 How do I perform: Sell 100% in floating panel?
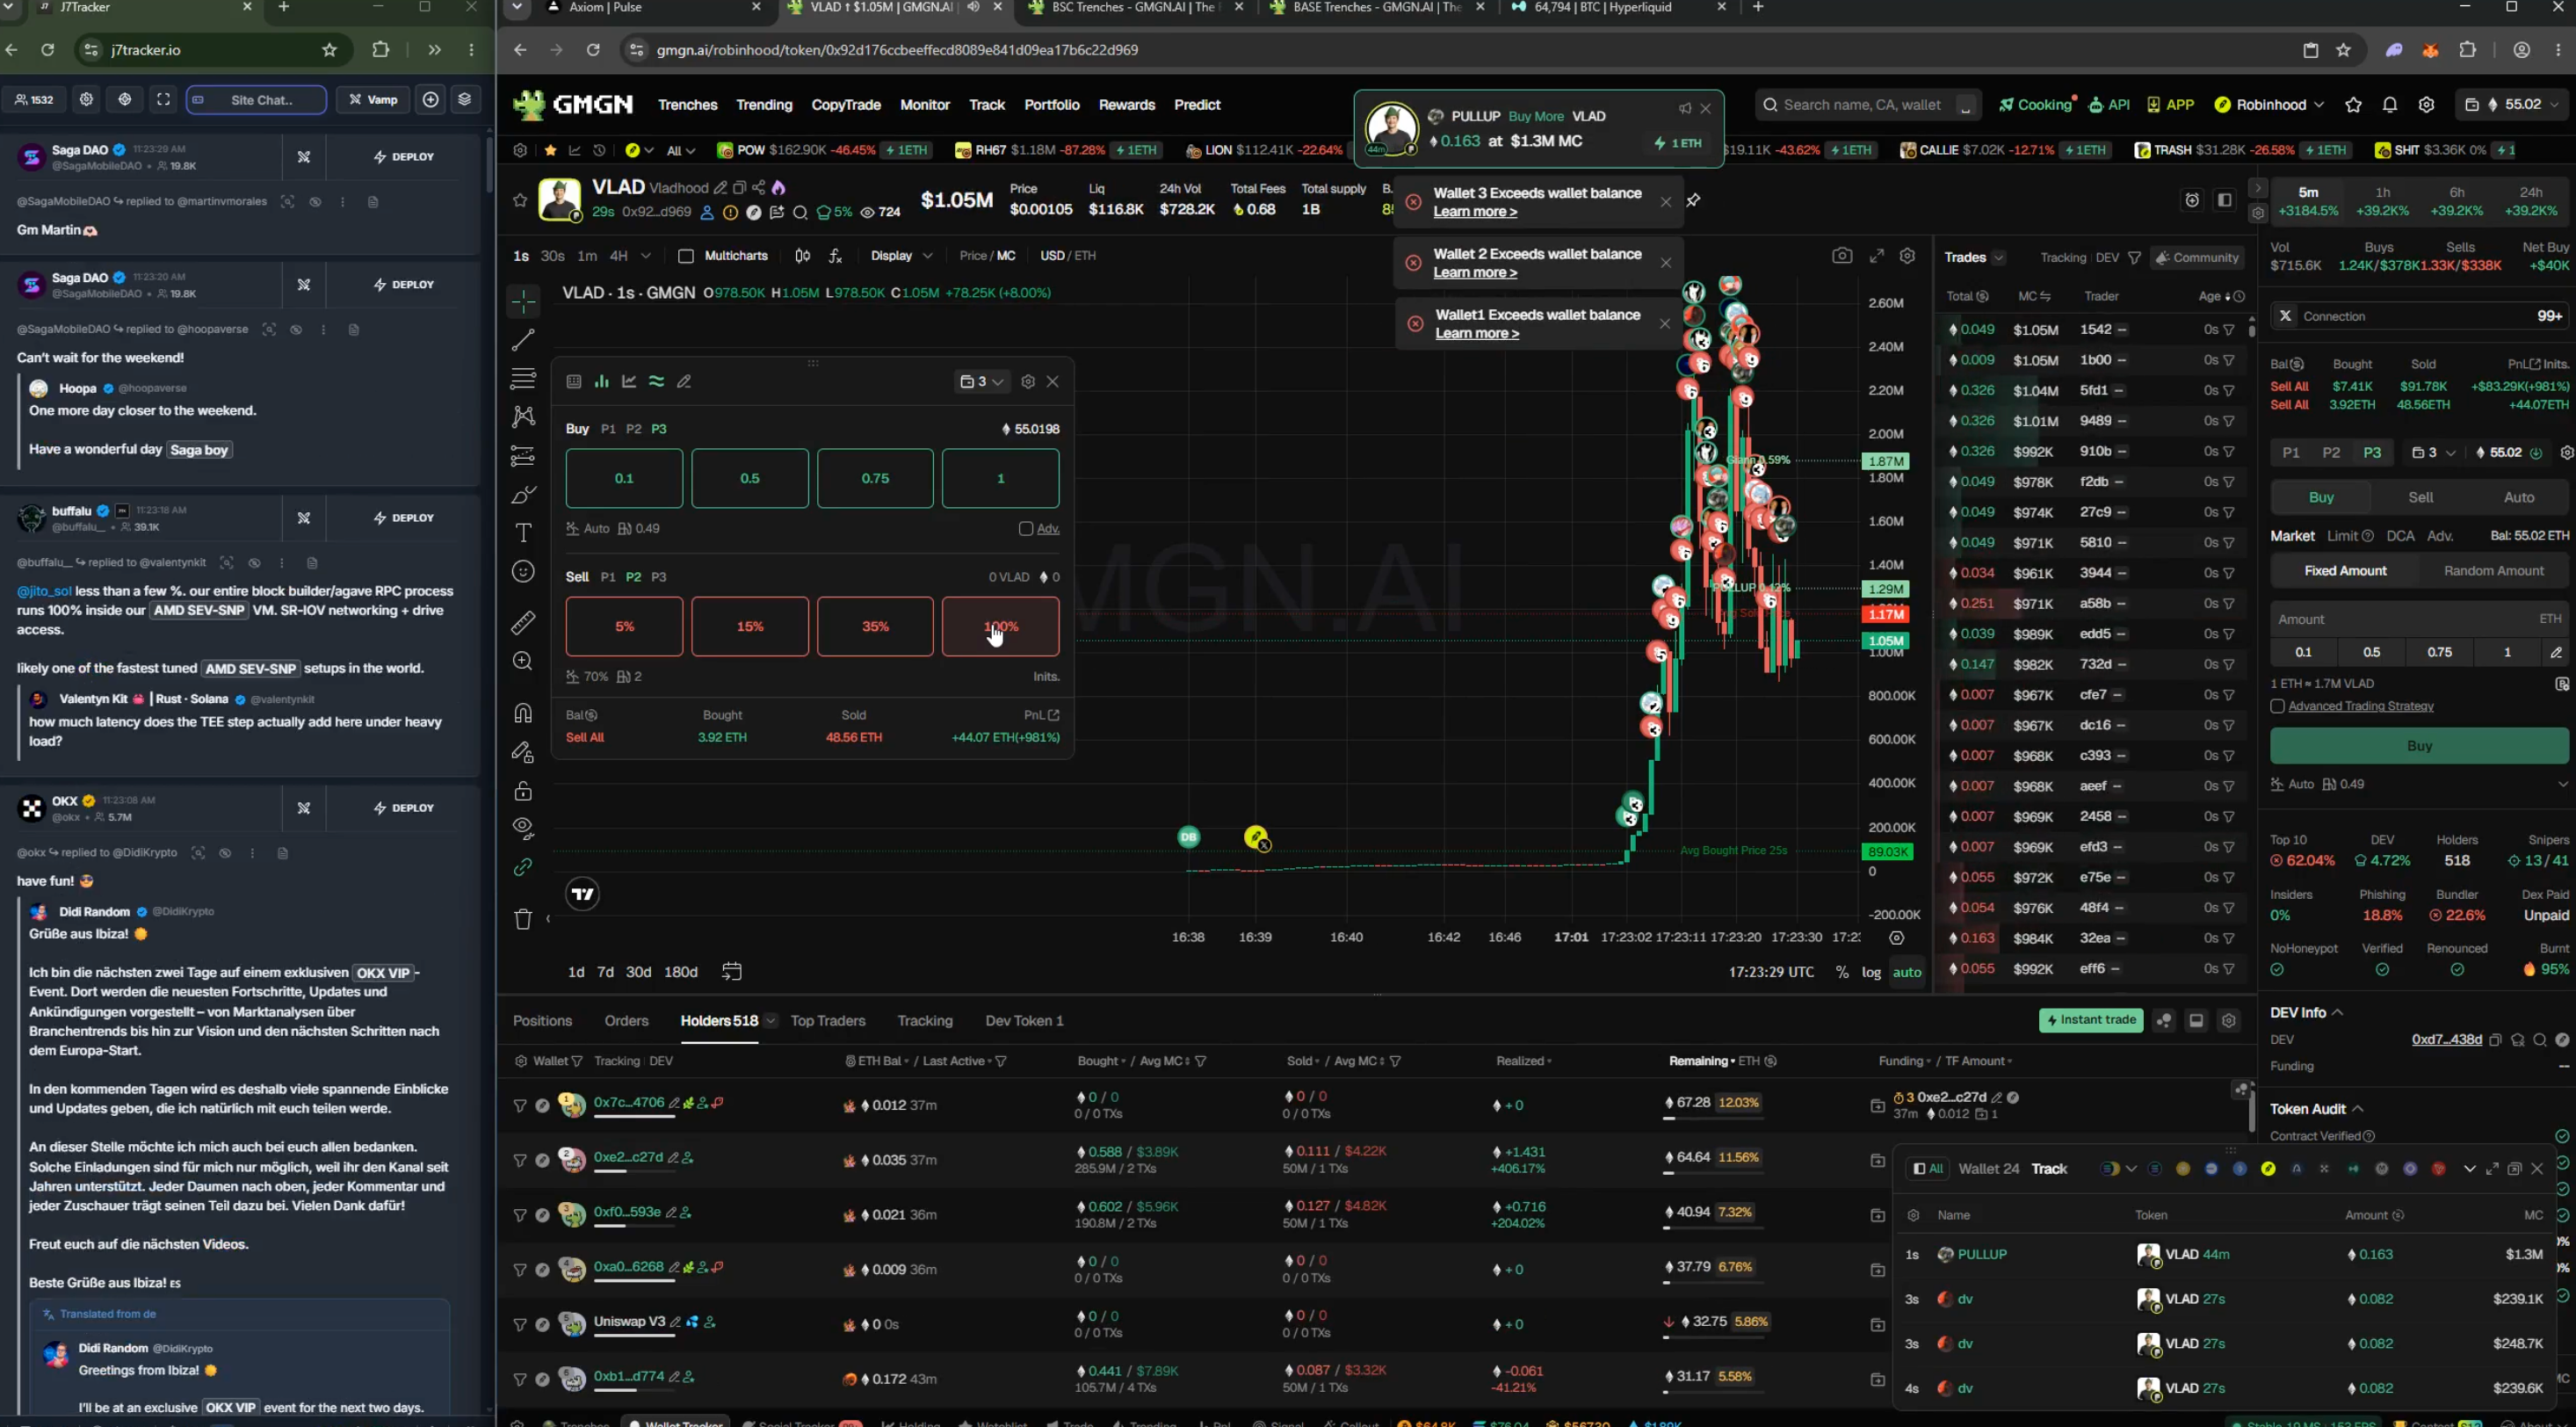coord(1000,627)
